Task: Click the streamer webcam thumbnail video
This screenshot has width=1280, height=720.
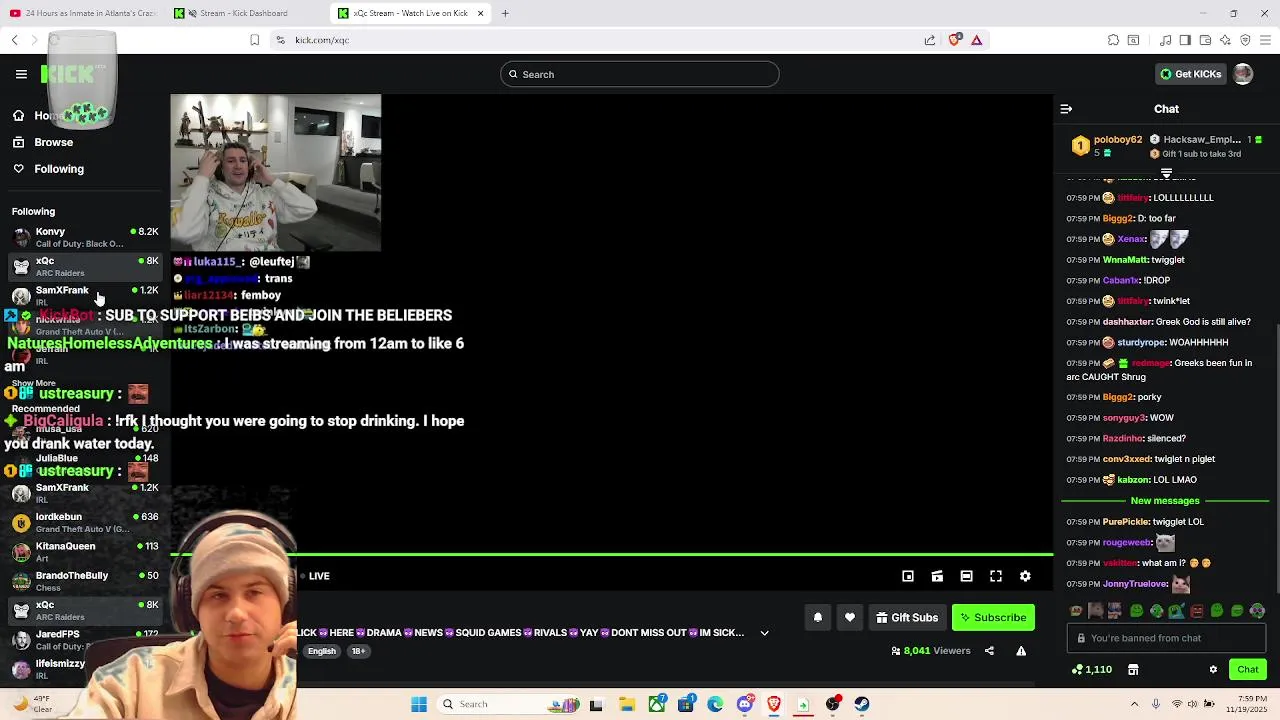Action: (275, 172)
